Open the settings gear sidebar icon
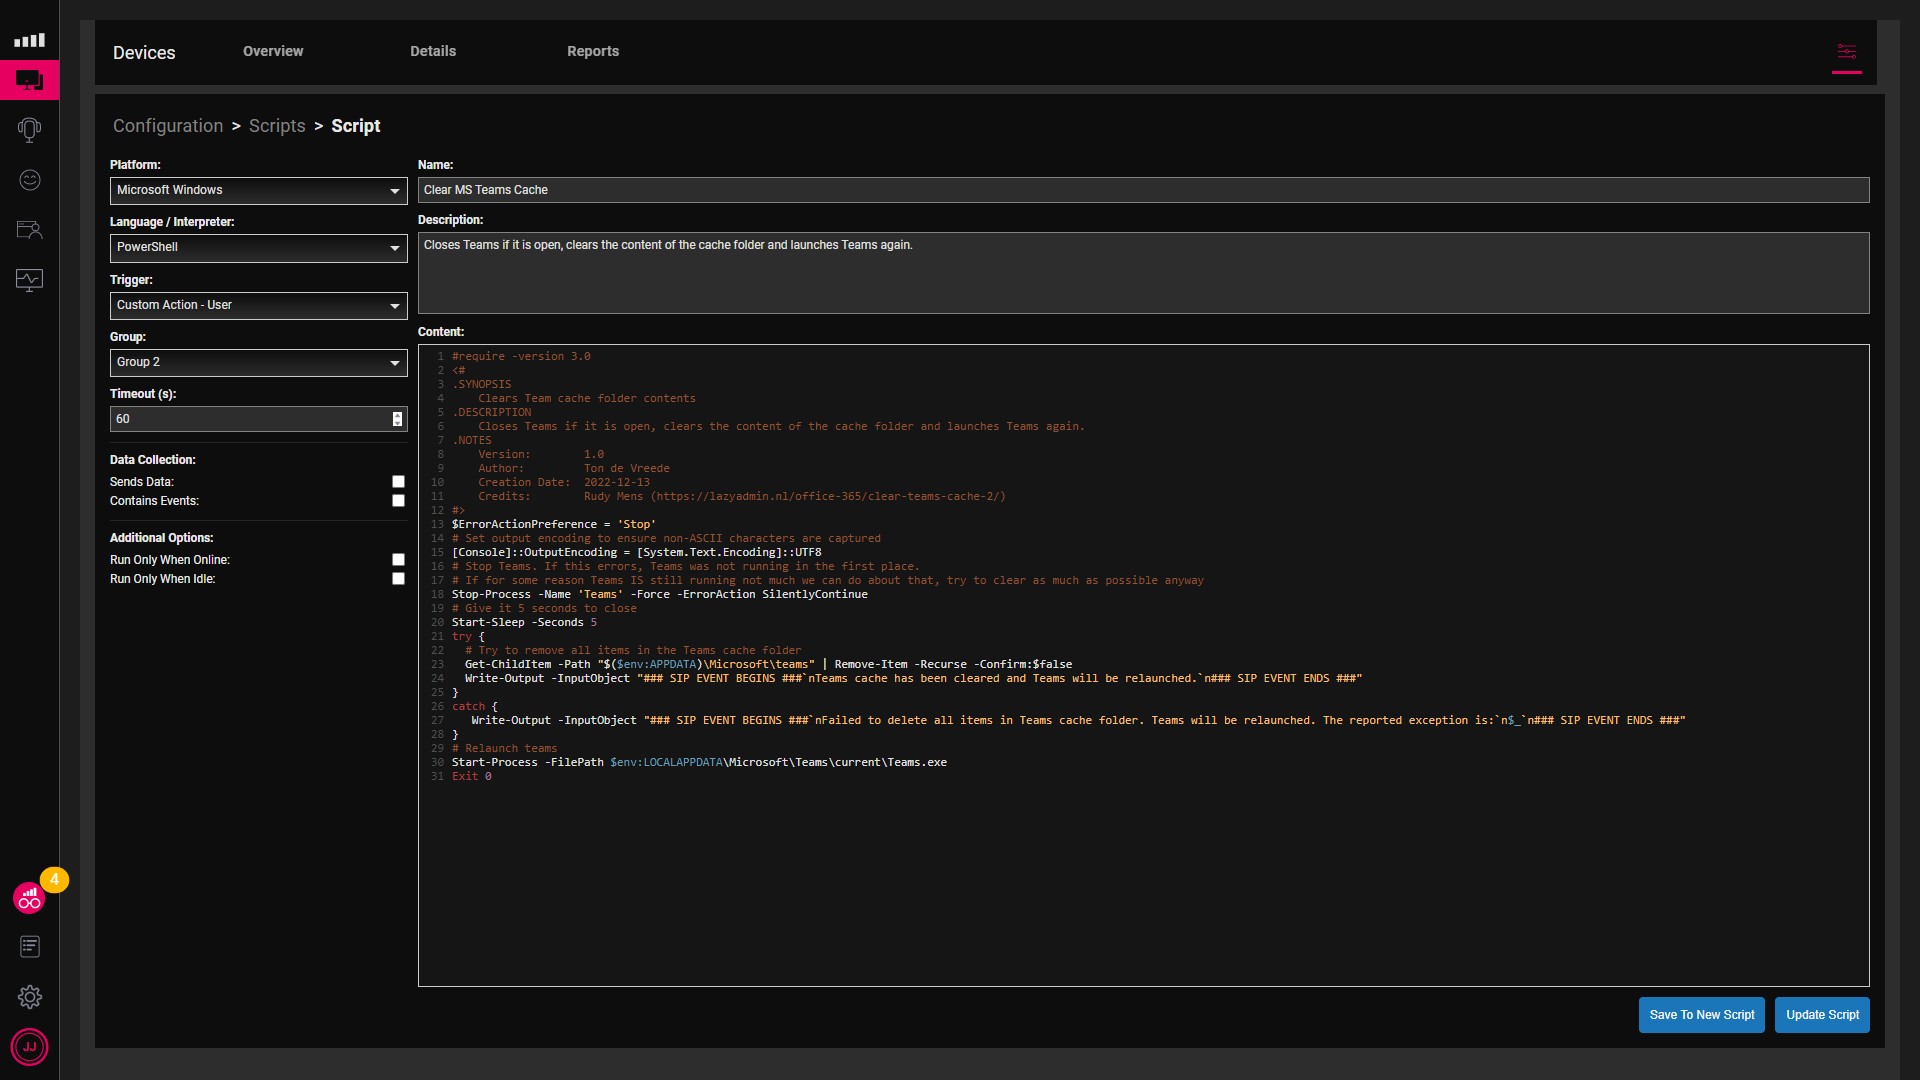Screen dimensions: 1920x1080 tap(29, 997)
